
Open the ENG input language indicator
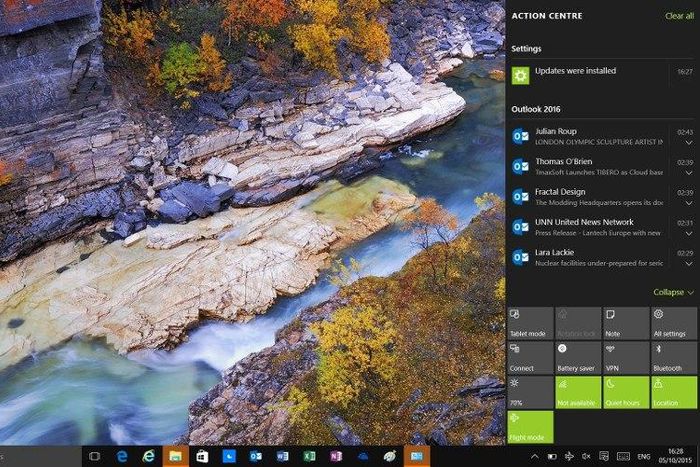click(x=643, y=456)
